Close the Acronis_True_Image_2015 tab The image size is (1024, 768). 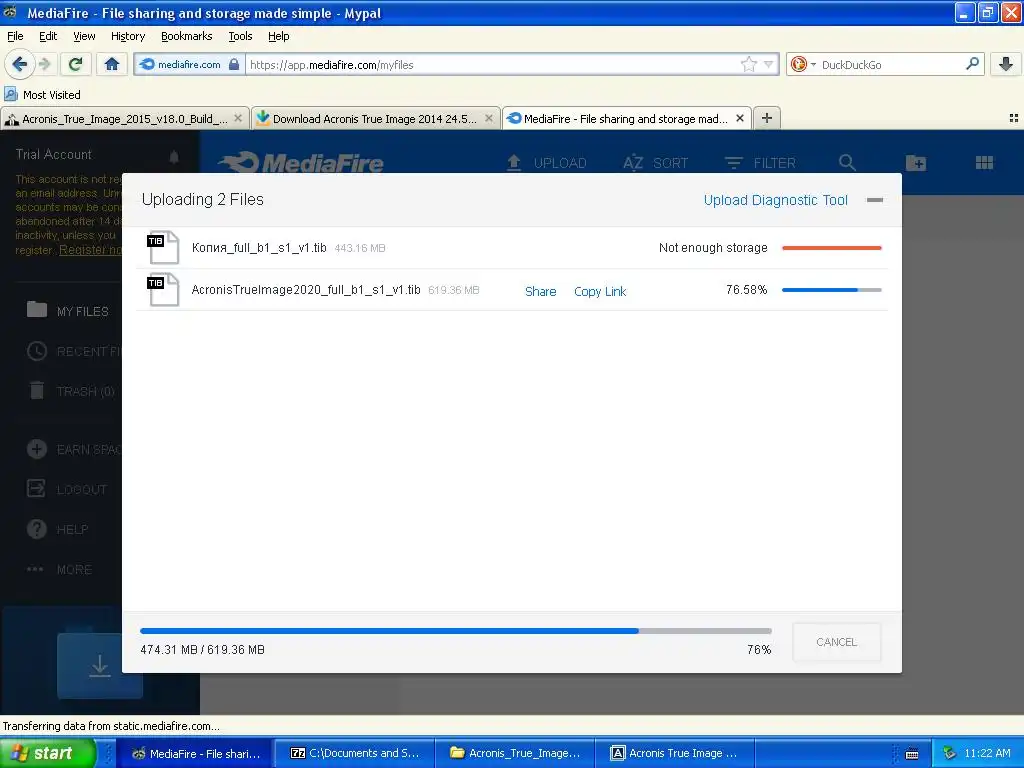point(238,118)
